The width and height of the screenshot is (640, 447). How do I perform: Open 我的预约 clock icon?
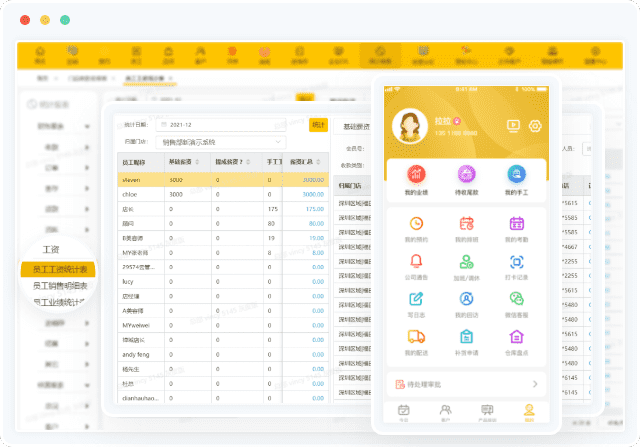pyautogui.click(x=416, y=224)
